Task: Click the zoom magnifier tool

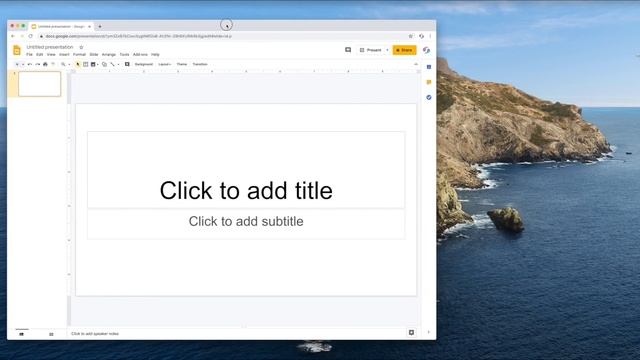Action: coord(63,64)
